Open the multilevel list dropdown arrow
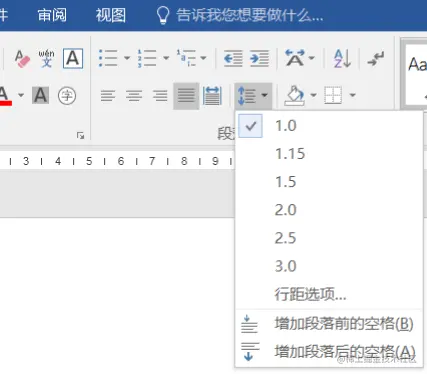The image size is (427, 374). (203, 58)
